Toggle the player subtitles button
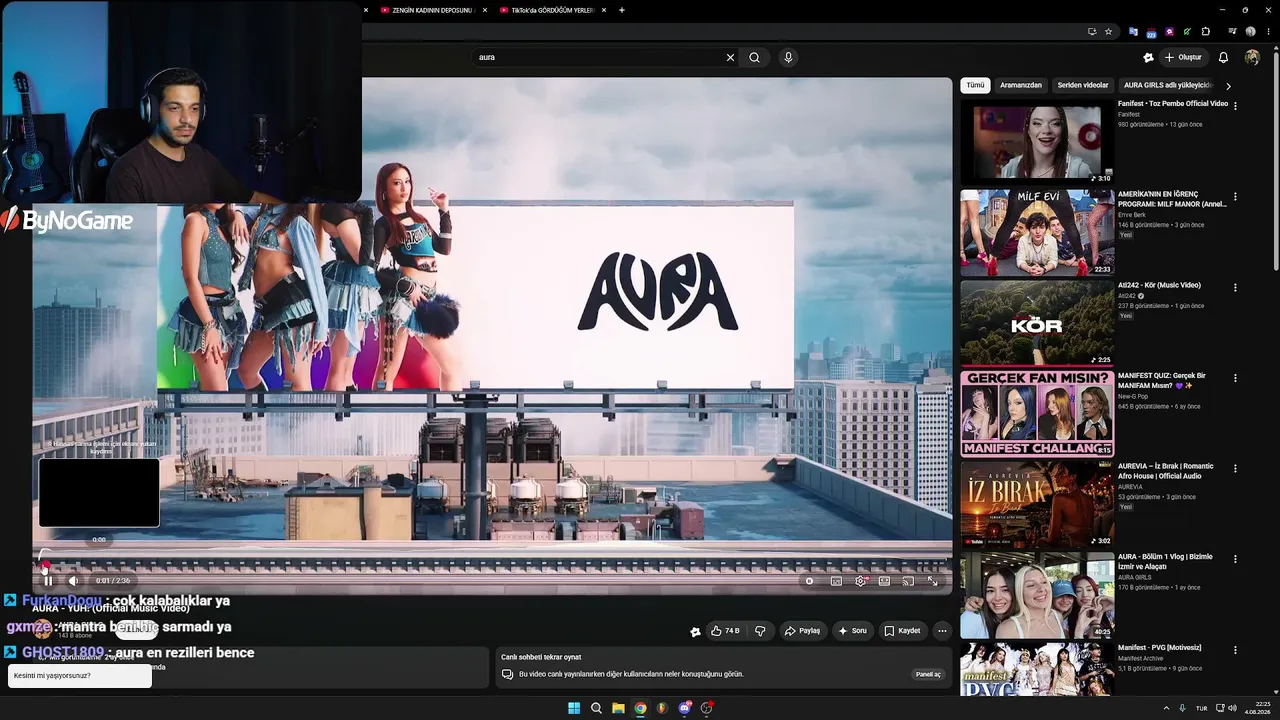 836,581
